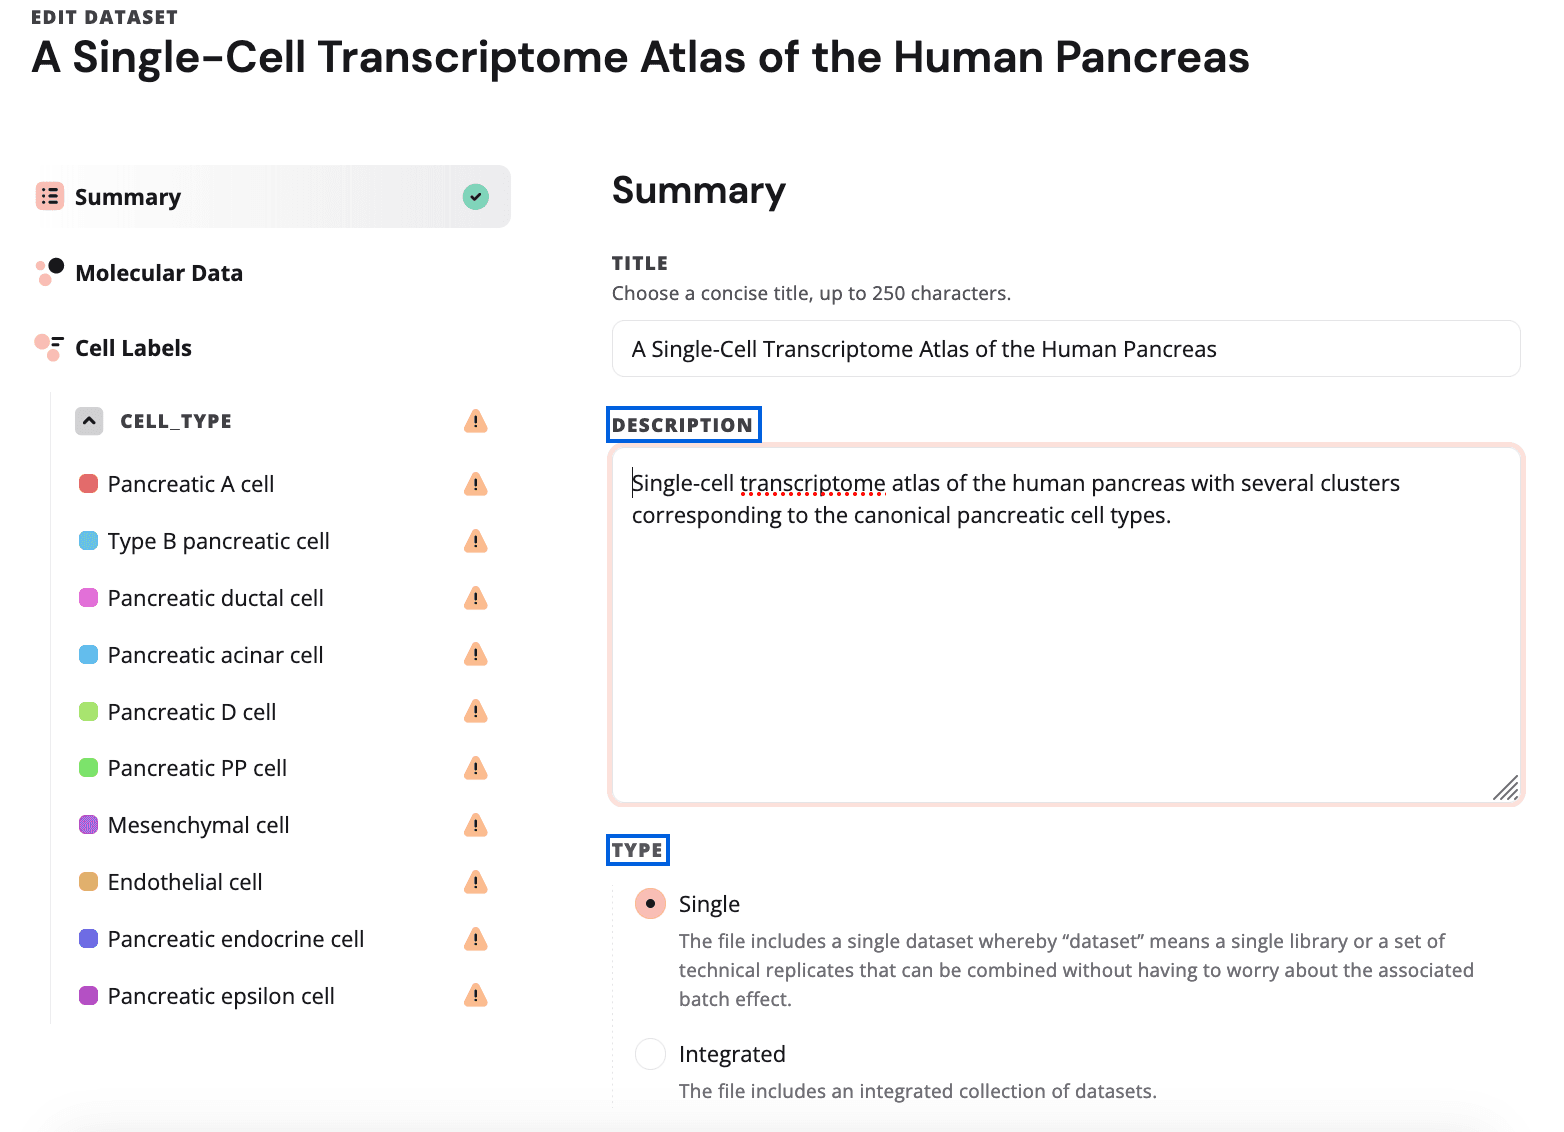
Task: Expand the Cell Labels section
Action: point(133,347)
